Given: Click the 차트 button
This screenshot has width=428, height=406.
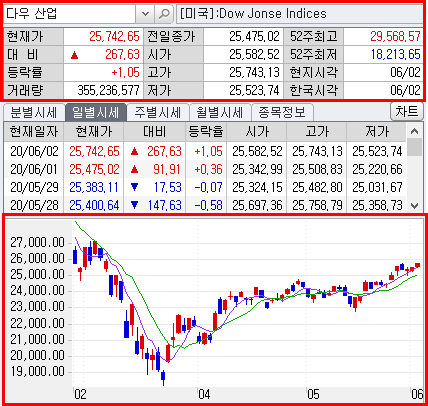Looking at the screenshot, I should click(407, 111).
